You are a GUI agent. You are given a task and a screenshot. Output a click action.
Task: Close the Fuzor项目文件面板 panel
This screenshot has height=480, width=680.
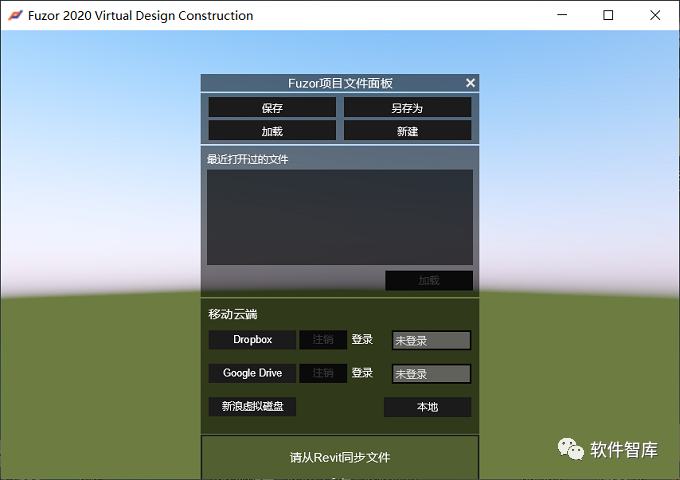tap(470, 83)
